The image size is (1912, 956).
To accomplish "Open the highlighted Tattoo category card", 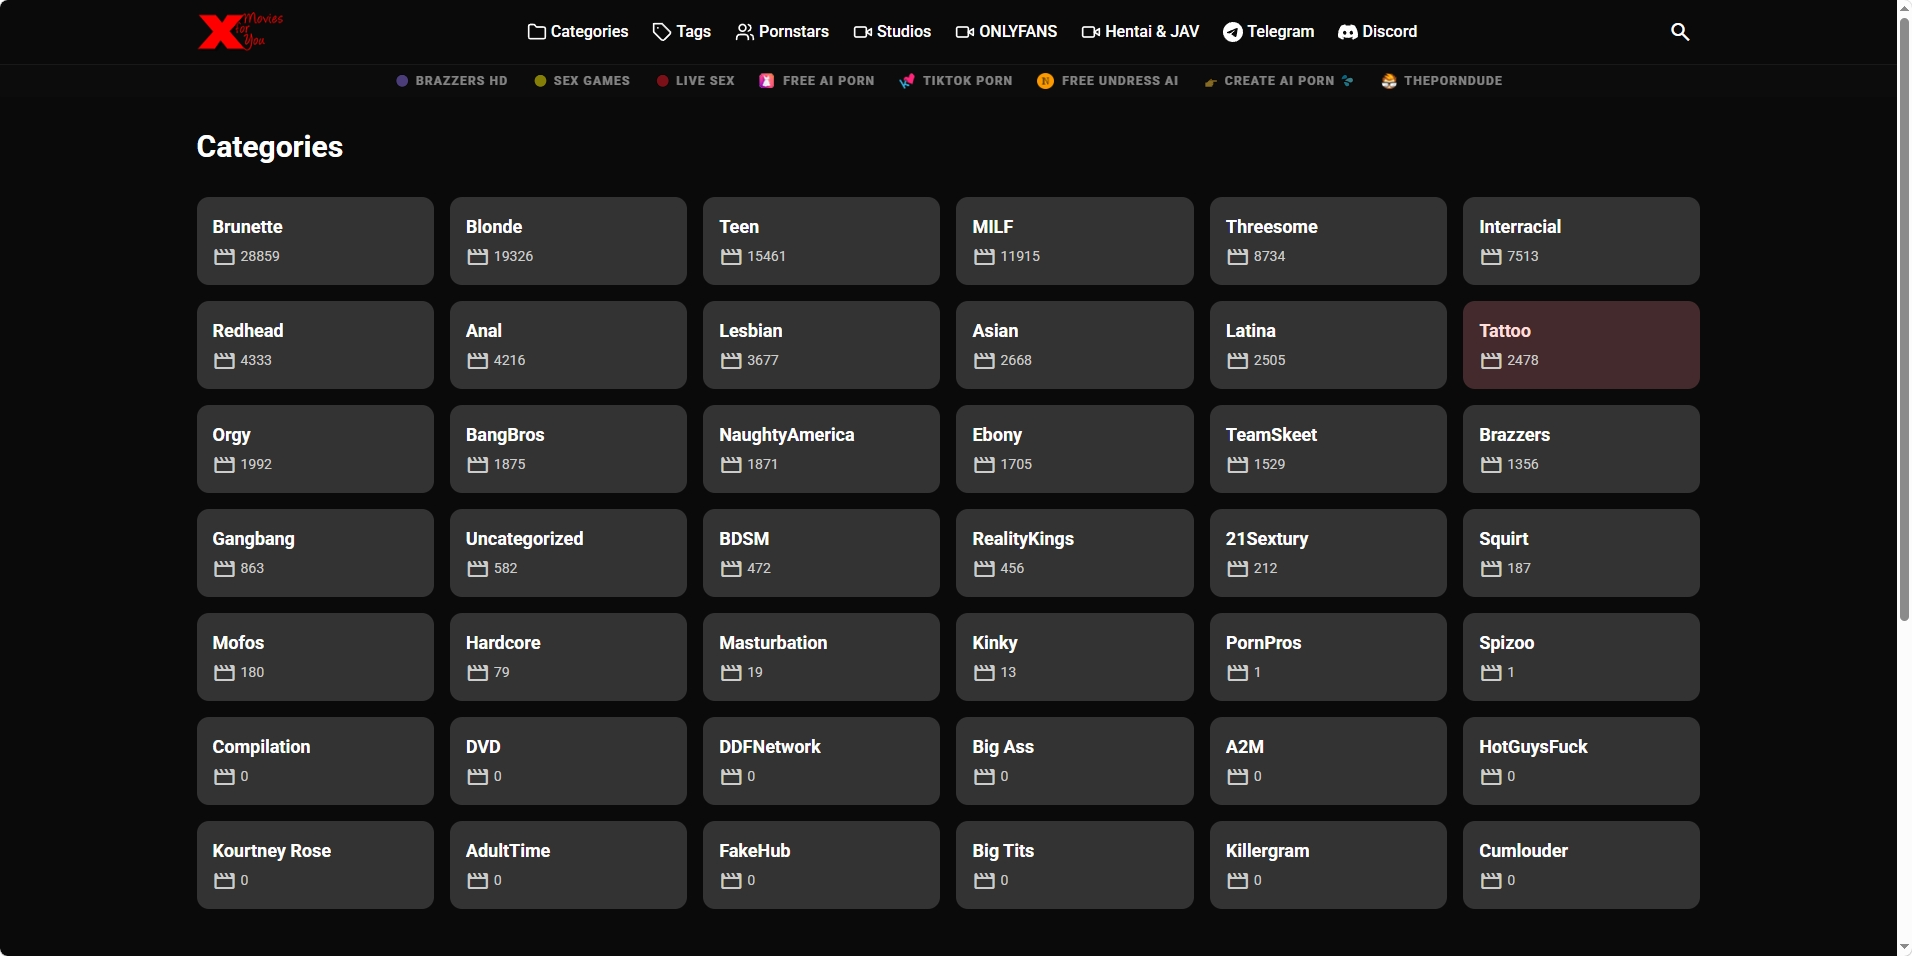I will click(x=1581, y=345).
